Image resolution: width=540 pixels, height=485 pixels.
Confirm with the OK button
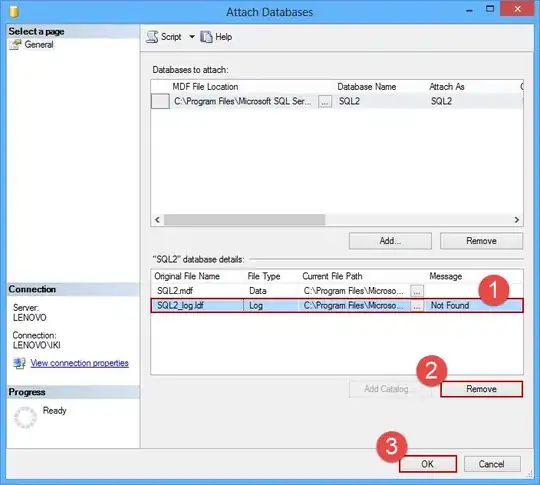click(428, 464)
